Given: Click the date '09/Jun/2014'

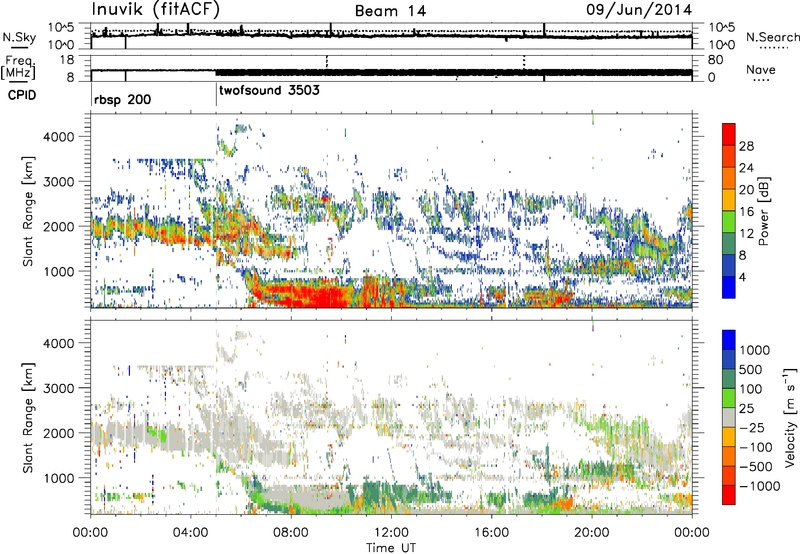Looking at the screenshot, I should click(x=639, y=10).
